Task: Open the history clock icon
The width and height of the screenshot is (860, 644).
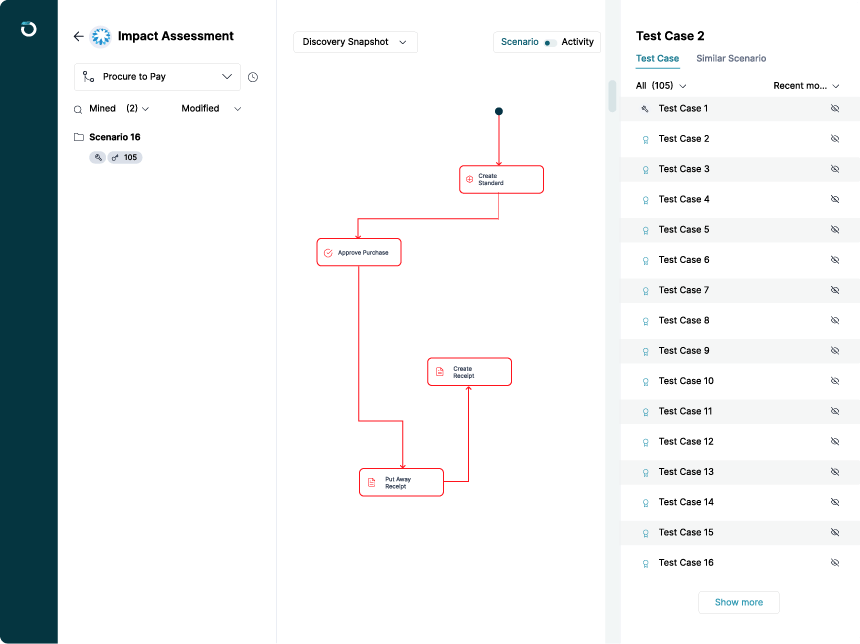Action: coord(253,77)
